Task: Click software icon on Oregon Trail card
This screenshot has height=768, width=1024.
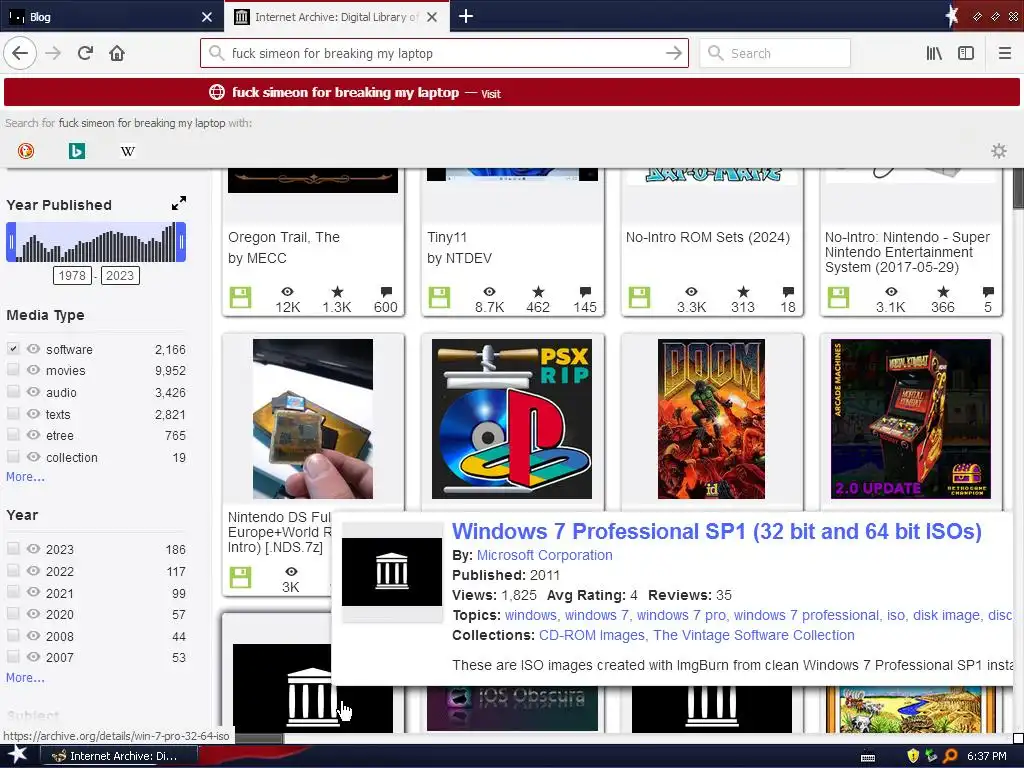Action: (x=240, y=298)
